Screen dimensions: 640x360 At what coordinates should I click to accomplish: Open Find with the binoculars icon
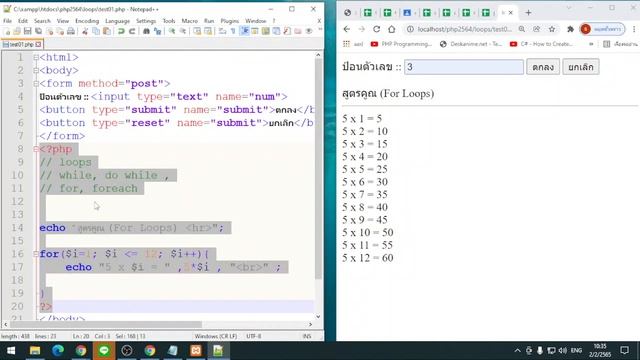point(146,31)
